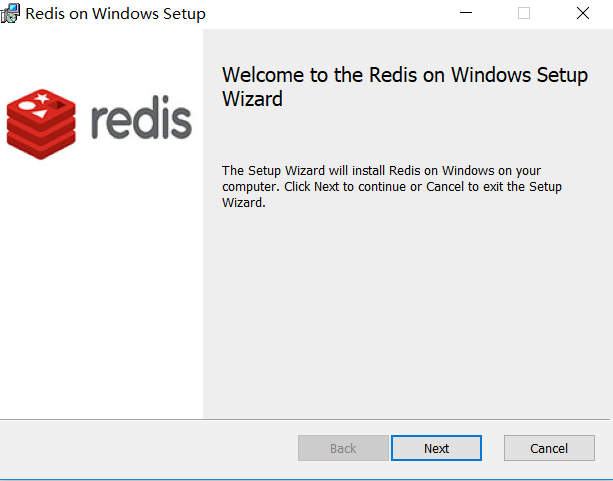
Task: Click the grey 'redis' wordmark text
Action: coord(141,117)
